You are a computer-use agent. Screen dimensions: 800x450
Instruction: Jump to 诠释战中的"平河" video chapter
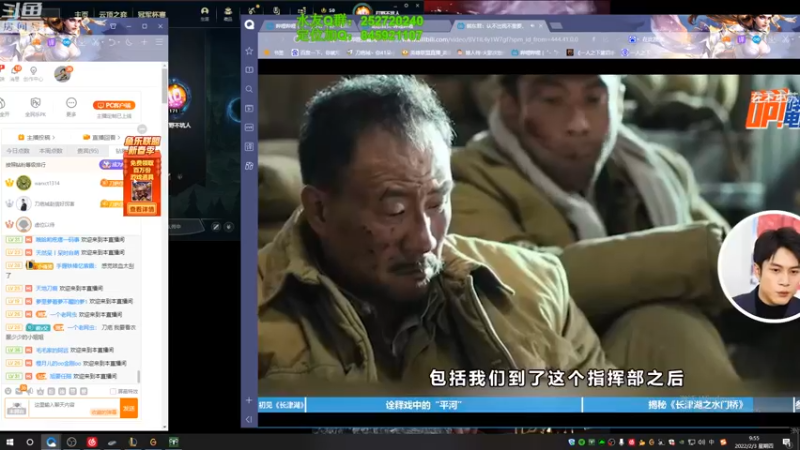[444, 405]
